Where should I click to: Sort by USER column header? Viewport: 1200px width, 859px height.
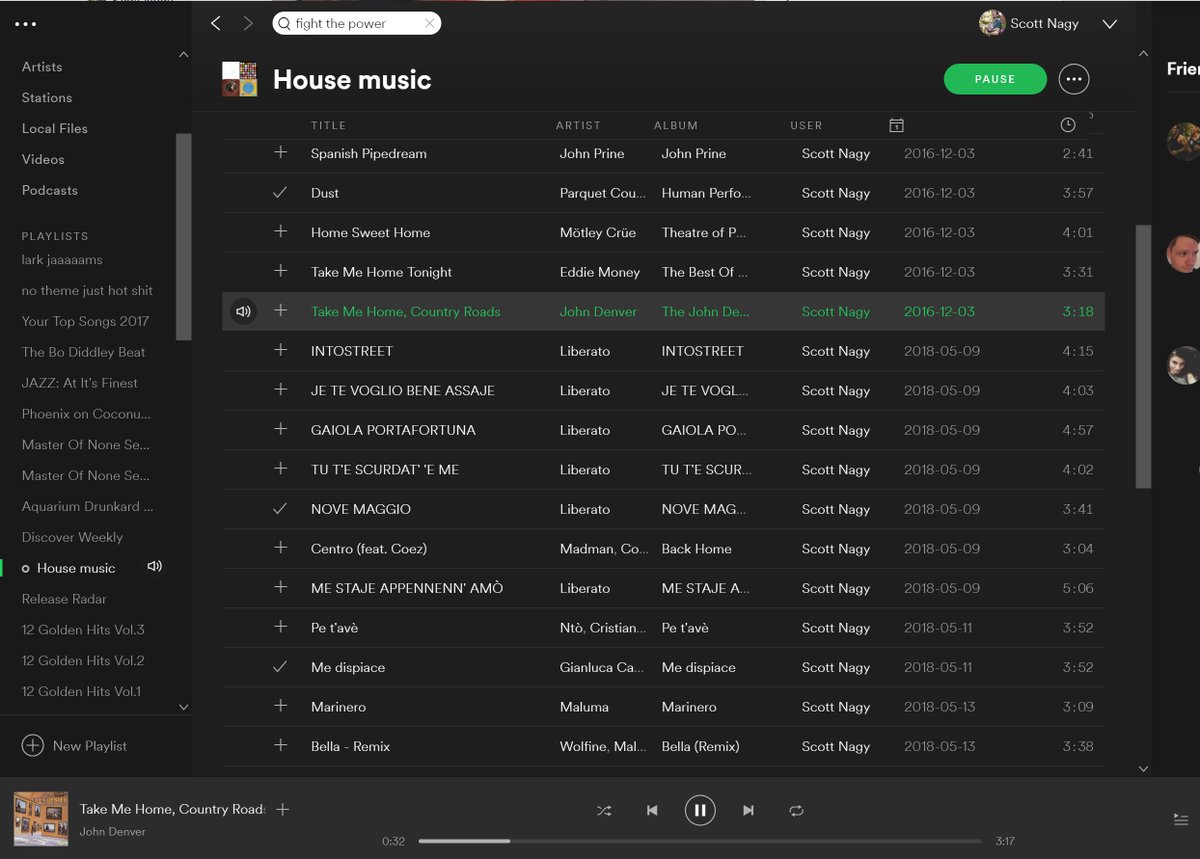point(806,125)
